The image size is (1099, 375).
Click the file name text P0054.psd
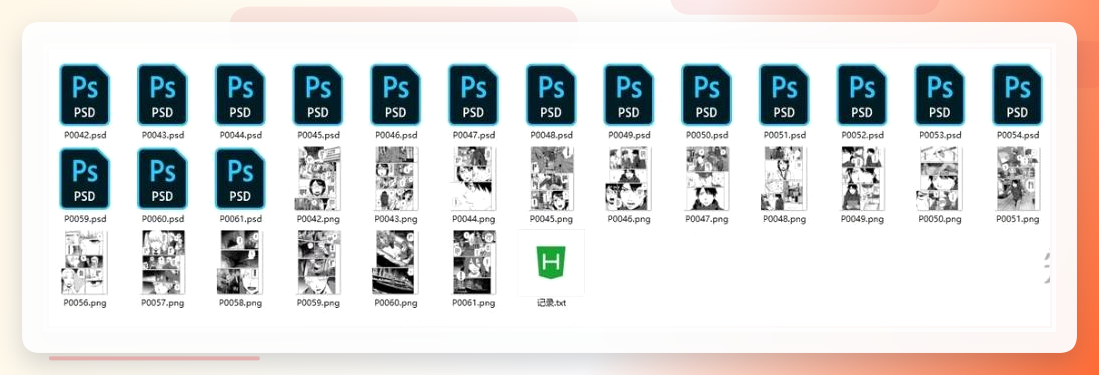(1018, 135)
